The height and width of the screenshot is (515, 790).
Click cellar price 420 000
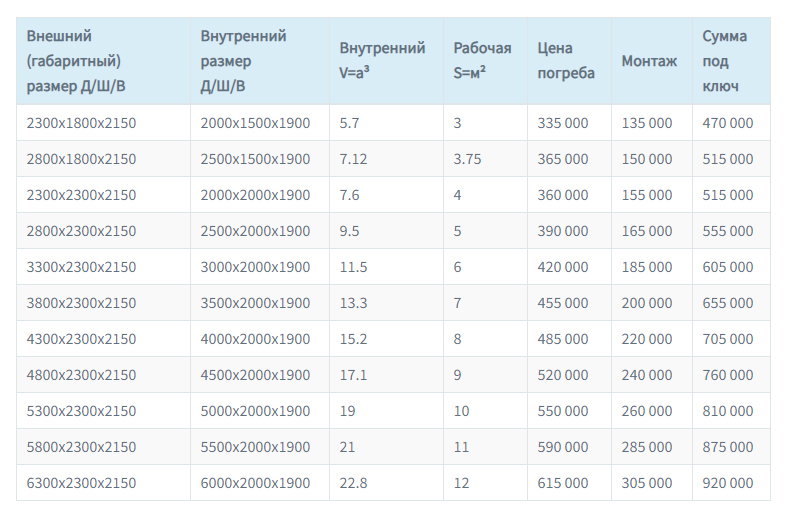pyautogui.click(x=563, y=267)
